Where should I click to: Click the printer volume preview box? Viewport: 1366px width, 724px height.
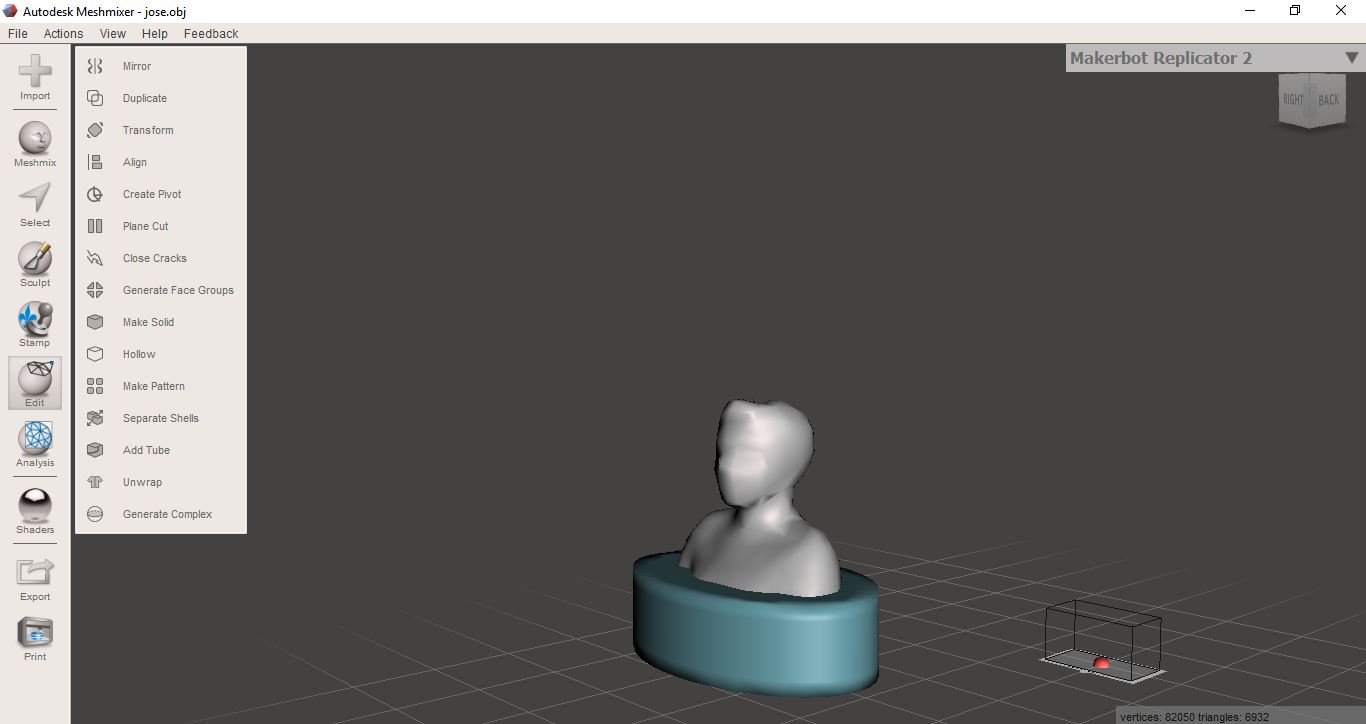[1102, 641]
